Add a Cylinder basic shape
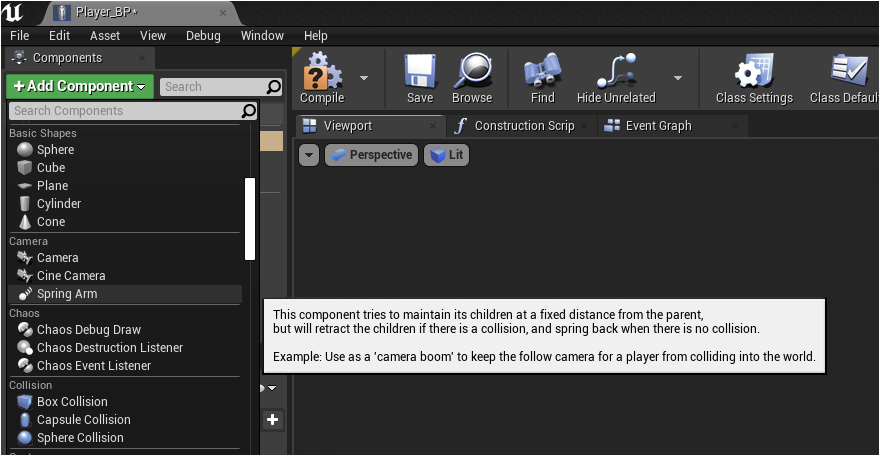880x456 pixels. [x=125, y=204]
